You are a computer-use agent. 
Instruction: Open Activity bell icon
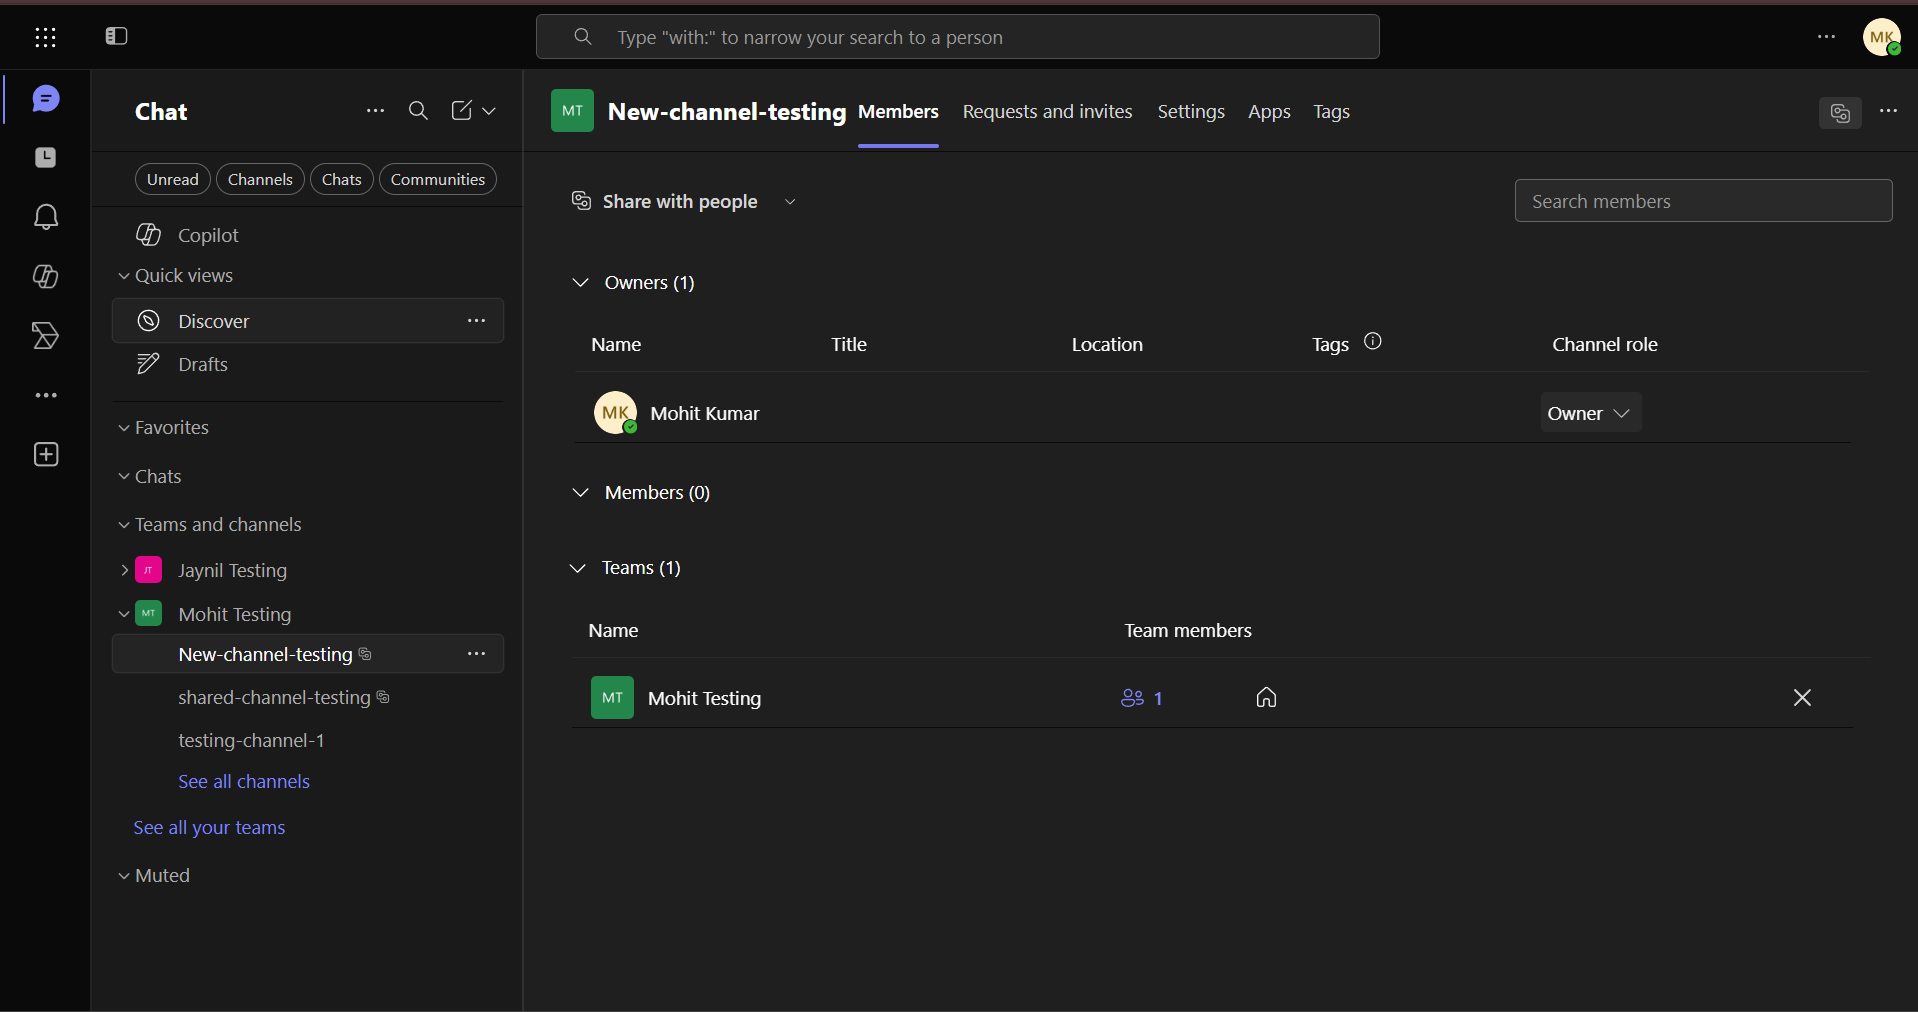tap(46, 217)
